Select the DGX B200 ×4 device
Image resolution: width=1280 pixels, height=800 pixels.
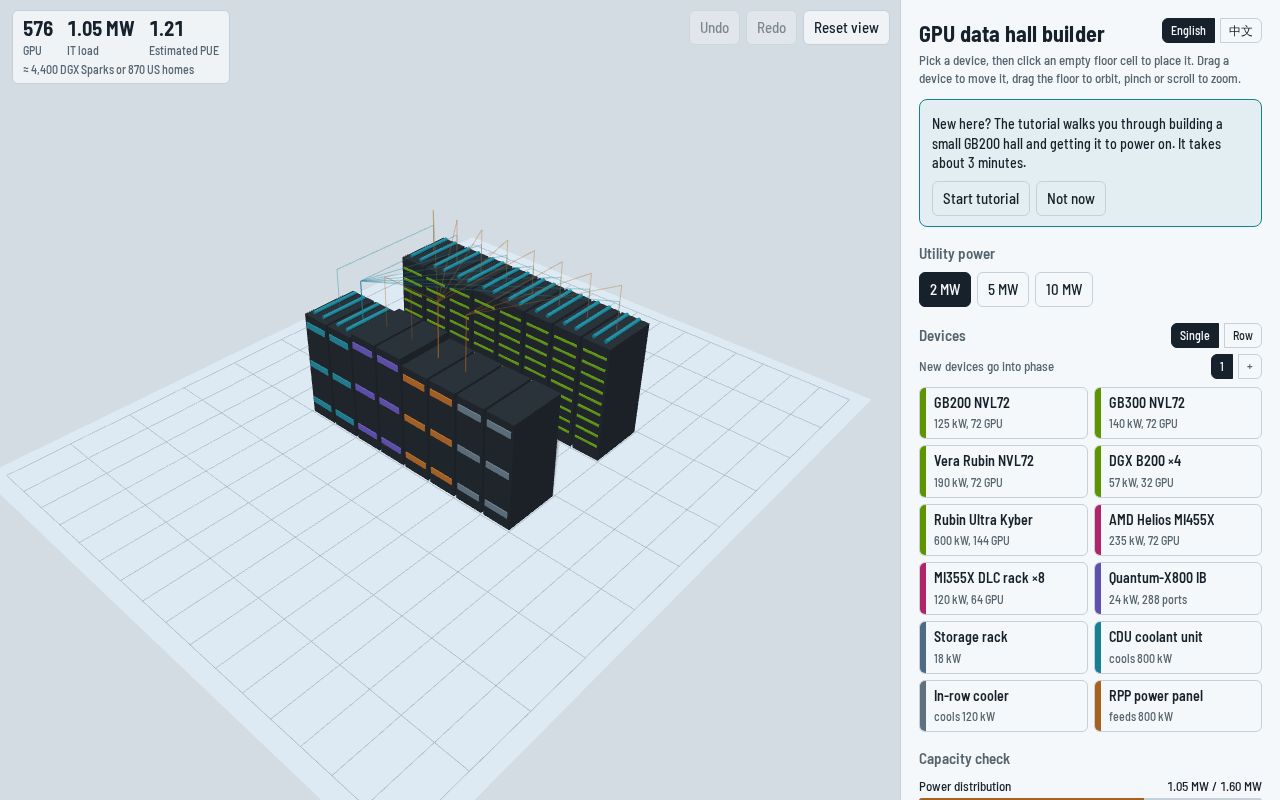point(1178,471)
